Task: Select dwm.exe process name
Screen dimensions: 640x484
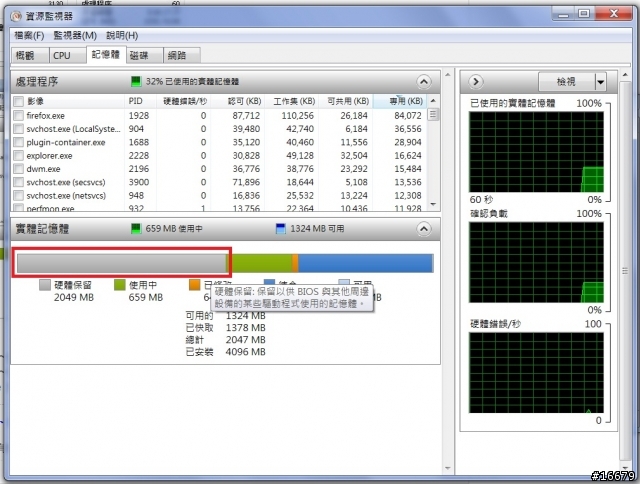Action: [43, 169]
